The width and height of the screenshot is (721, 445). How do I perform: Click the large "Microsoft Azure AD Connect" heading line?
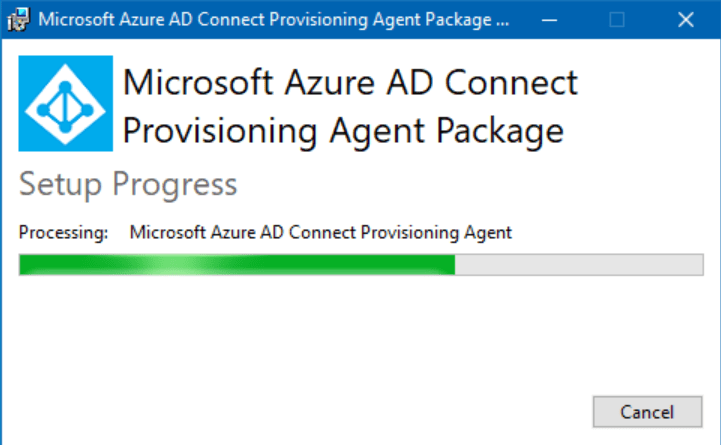pyautogui.click(x=350, y=83)
